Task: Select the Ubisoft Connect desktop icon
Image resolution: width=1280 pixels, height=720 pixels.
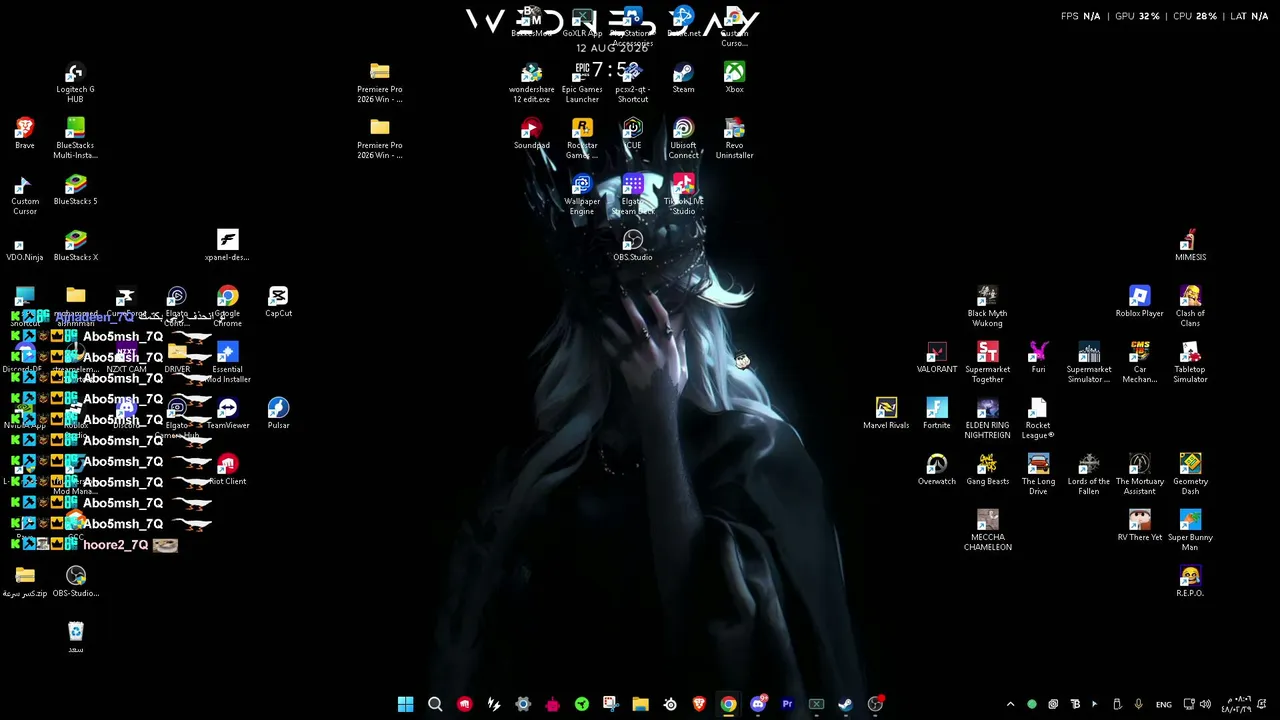Action: coord(683,139)
